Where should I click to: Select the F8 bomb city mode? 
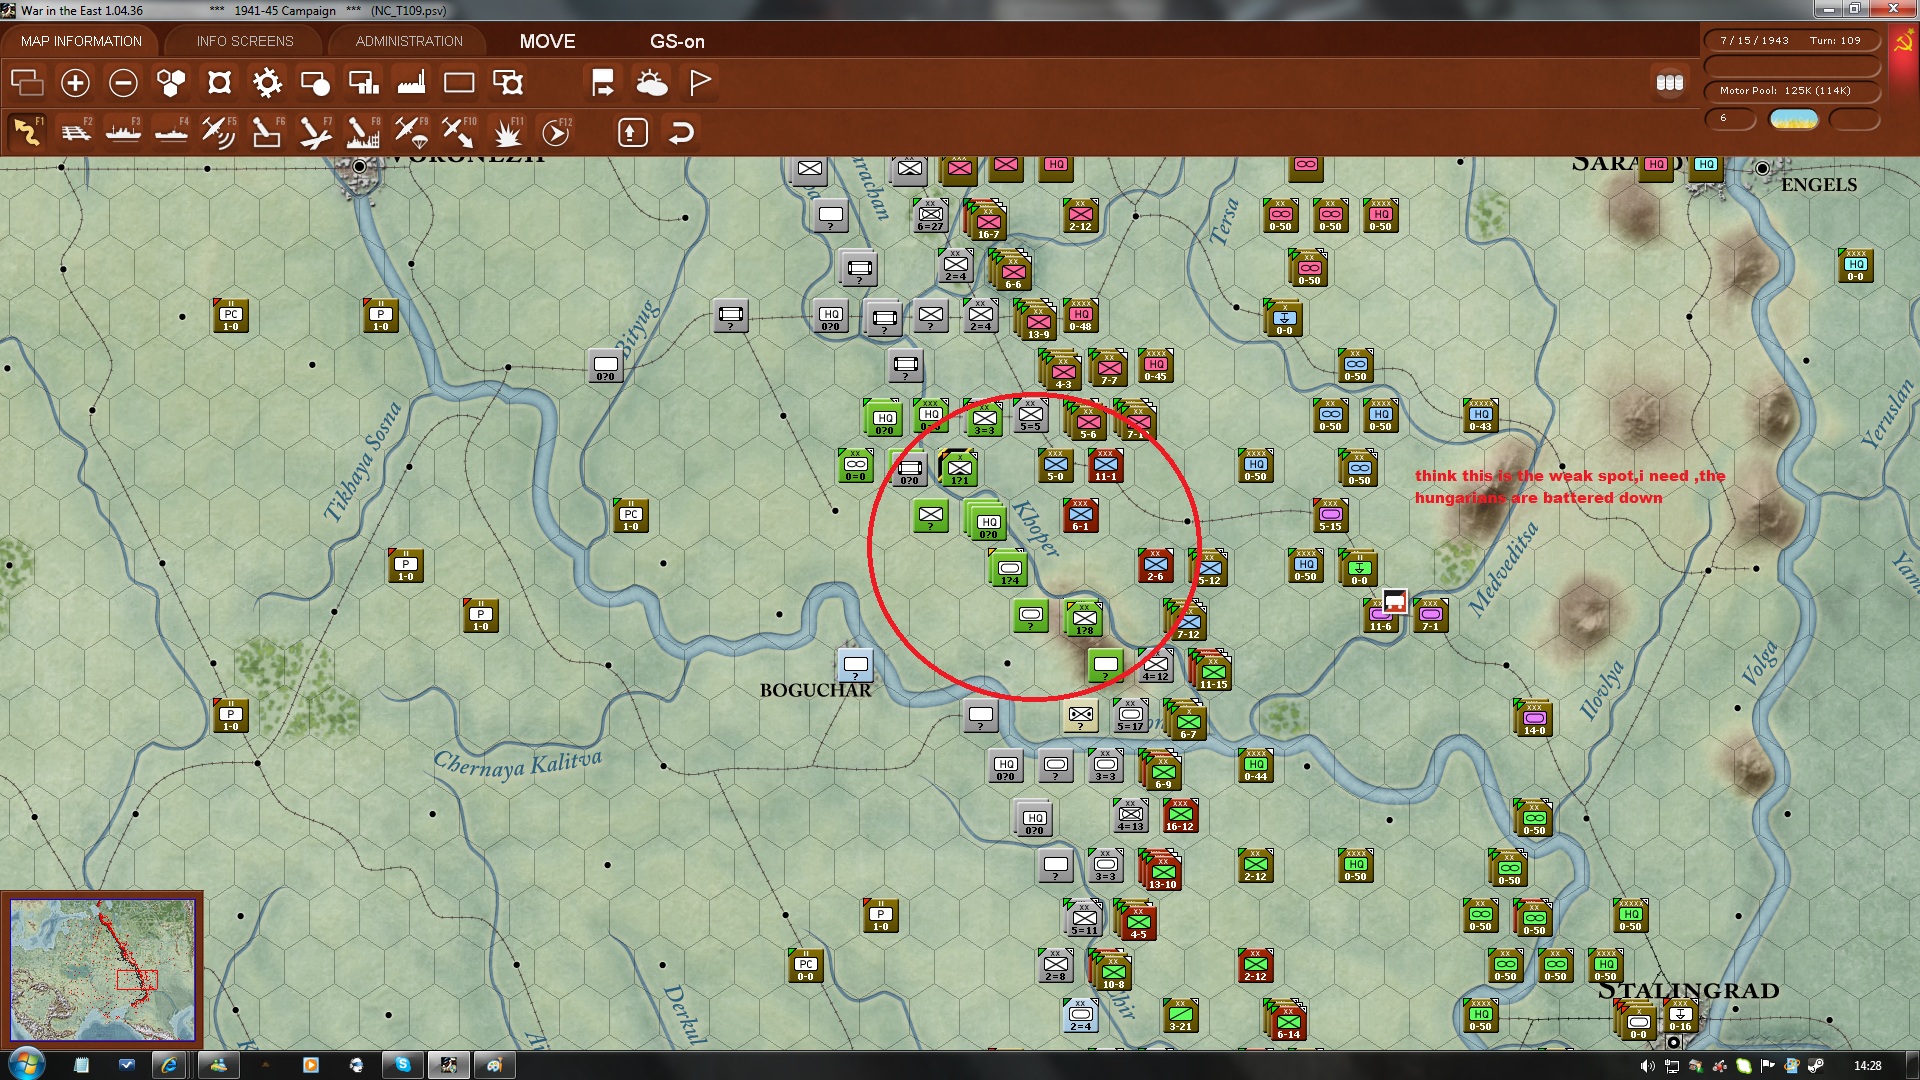[x=363, y=131]
